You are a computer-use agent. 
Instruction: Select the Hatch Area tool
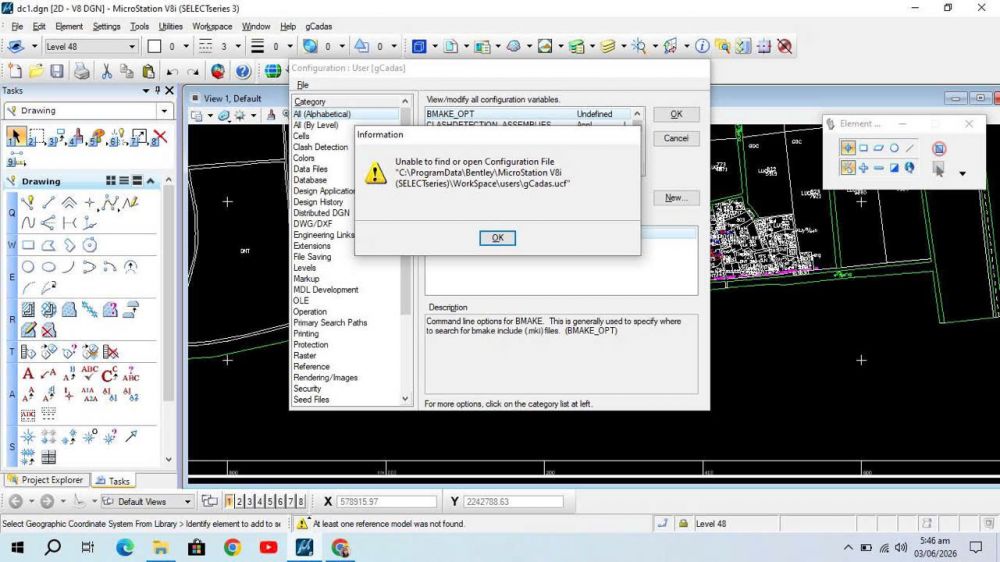pyautogui.click(x=28, y=310)
